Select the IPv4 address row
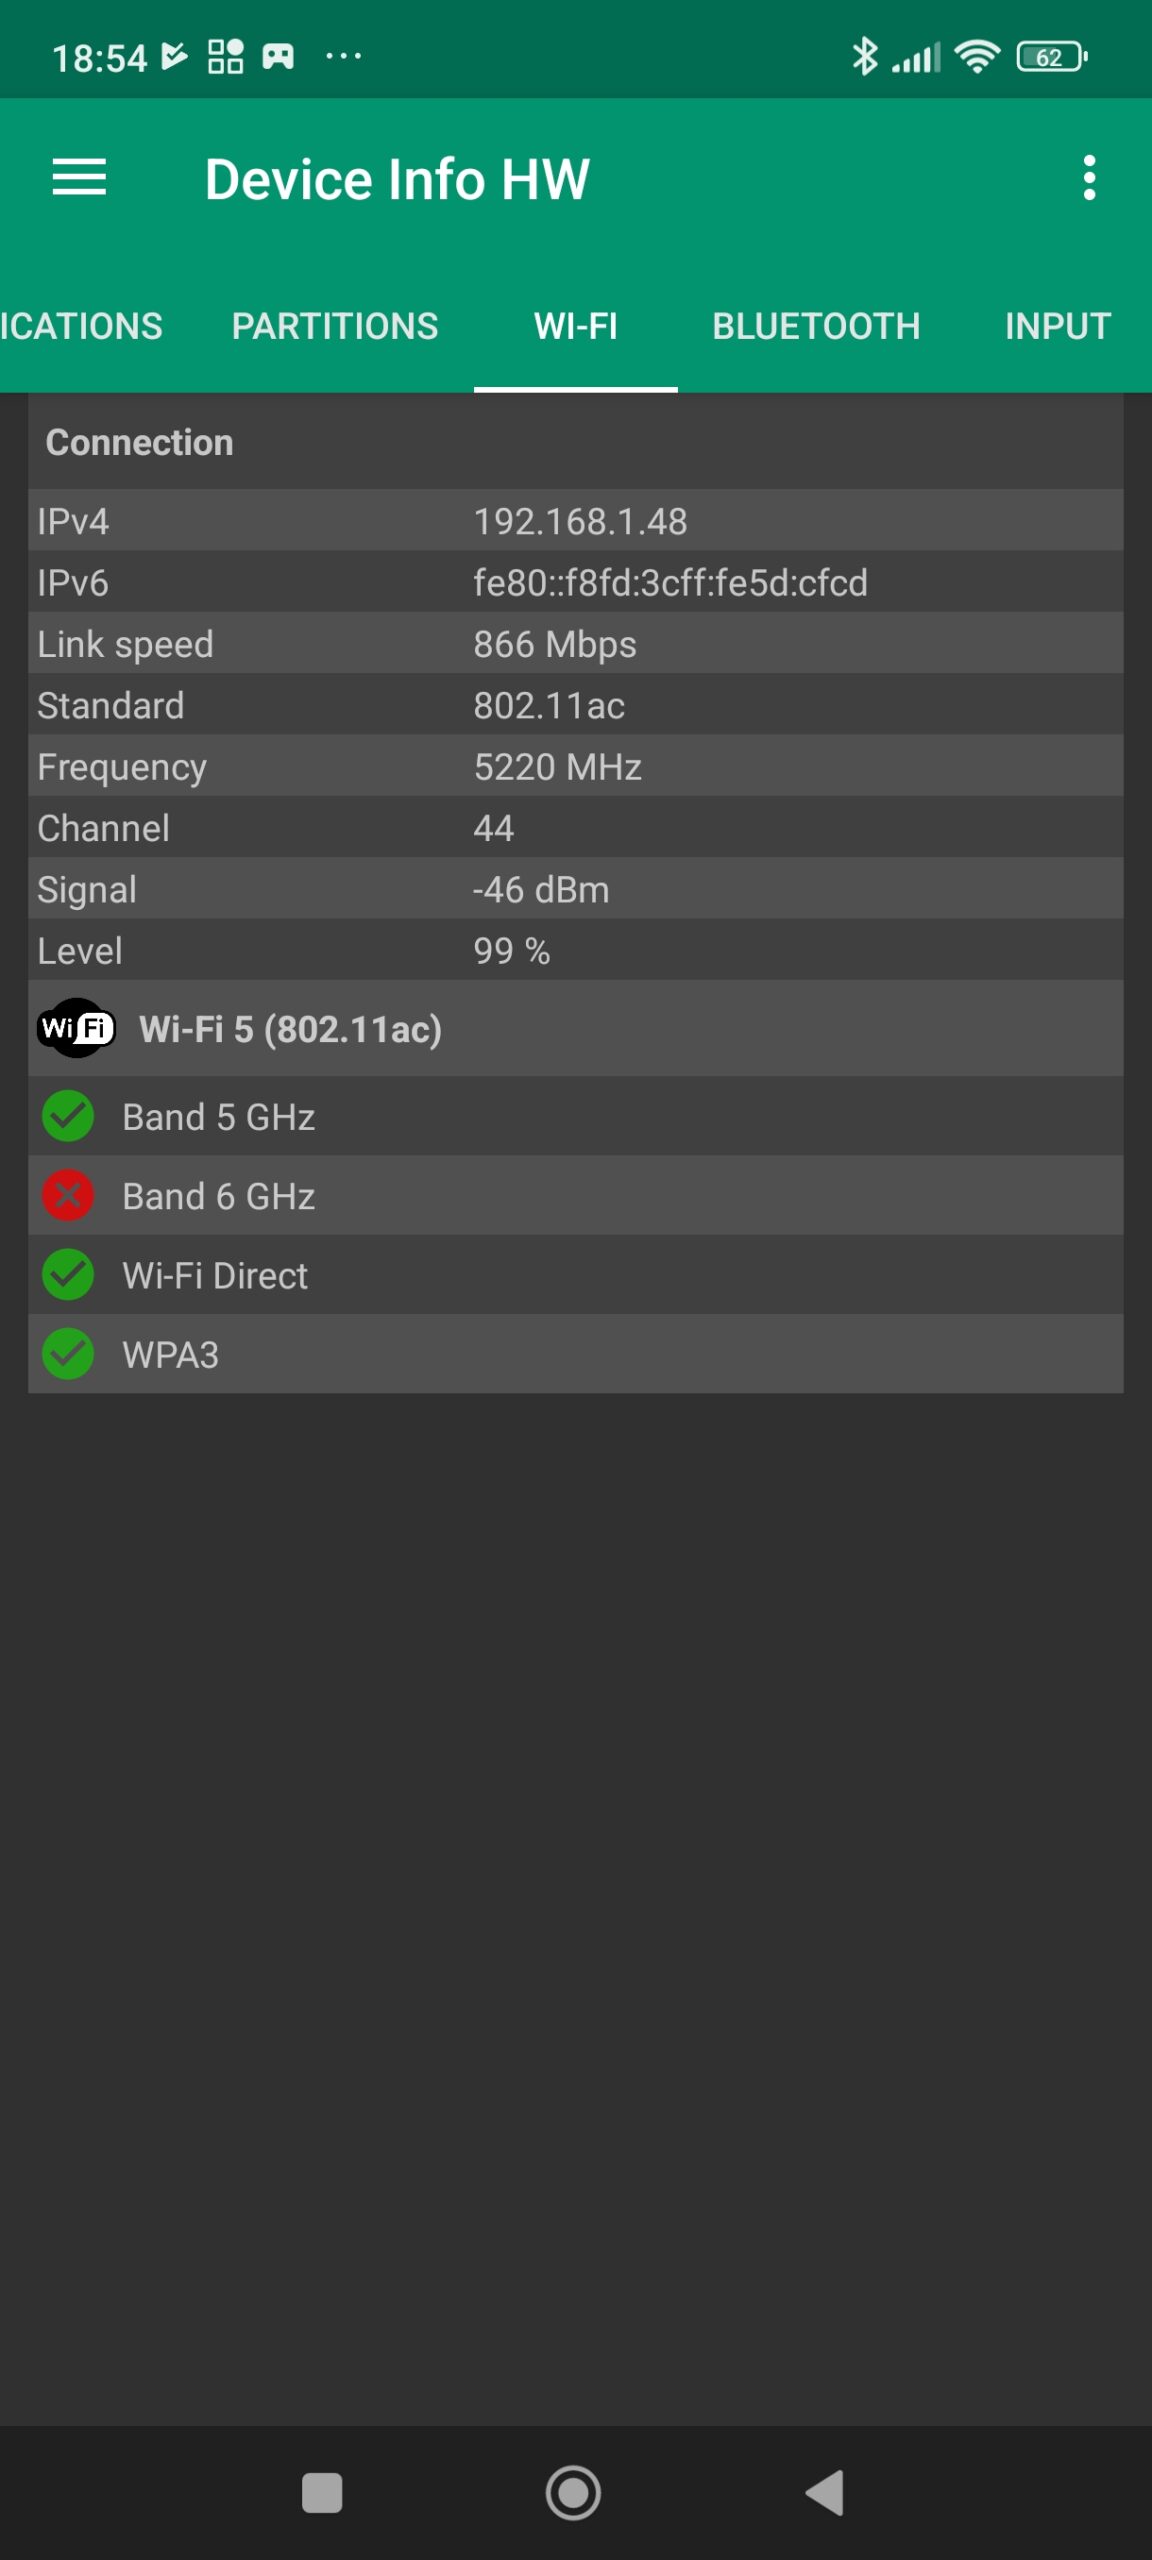1152x2560 pixels. pos(575,521)
